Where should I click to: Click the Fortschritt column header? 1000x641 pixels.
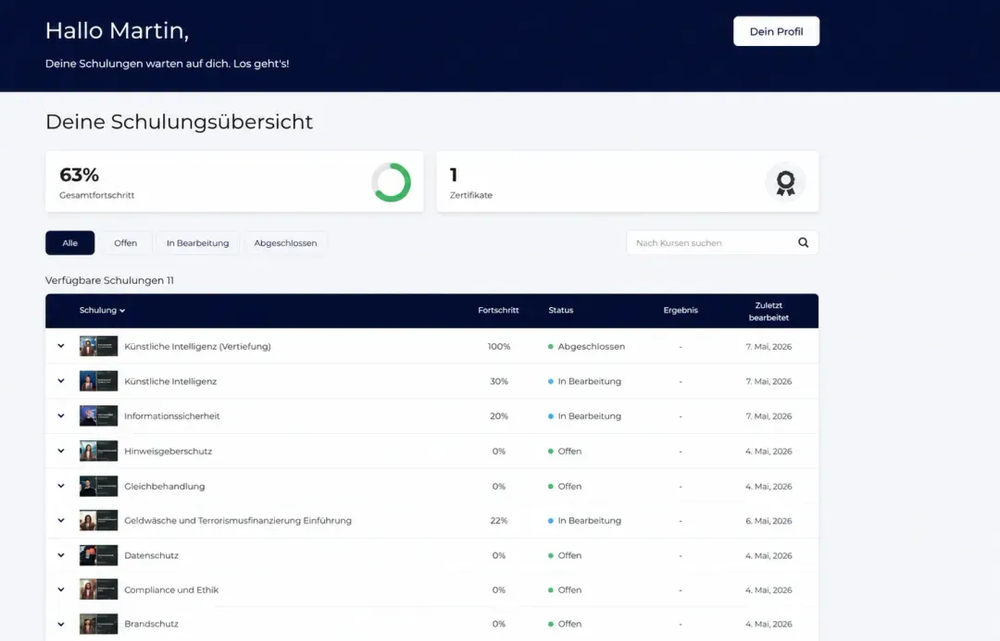499,311
